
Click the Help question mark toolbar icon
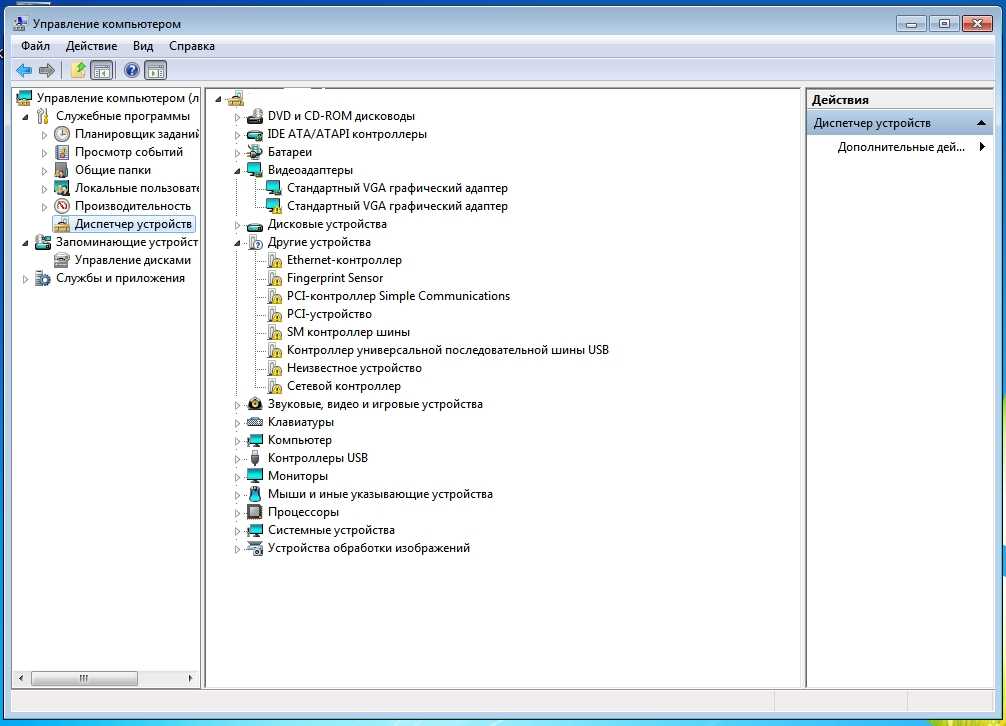pos(131,70)
